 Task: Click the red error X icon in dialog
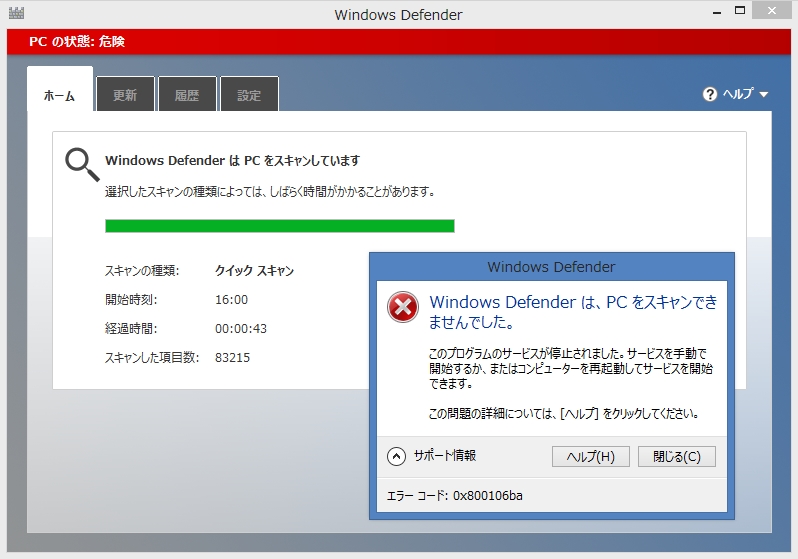coord(403,307)
